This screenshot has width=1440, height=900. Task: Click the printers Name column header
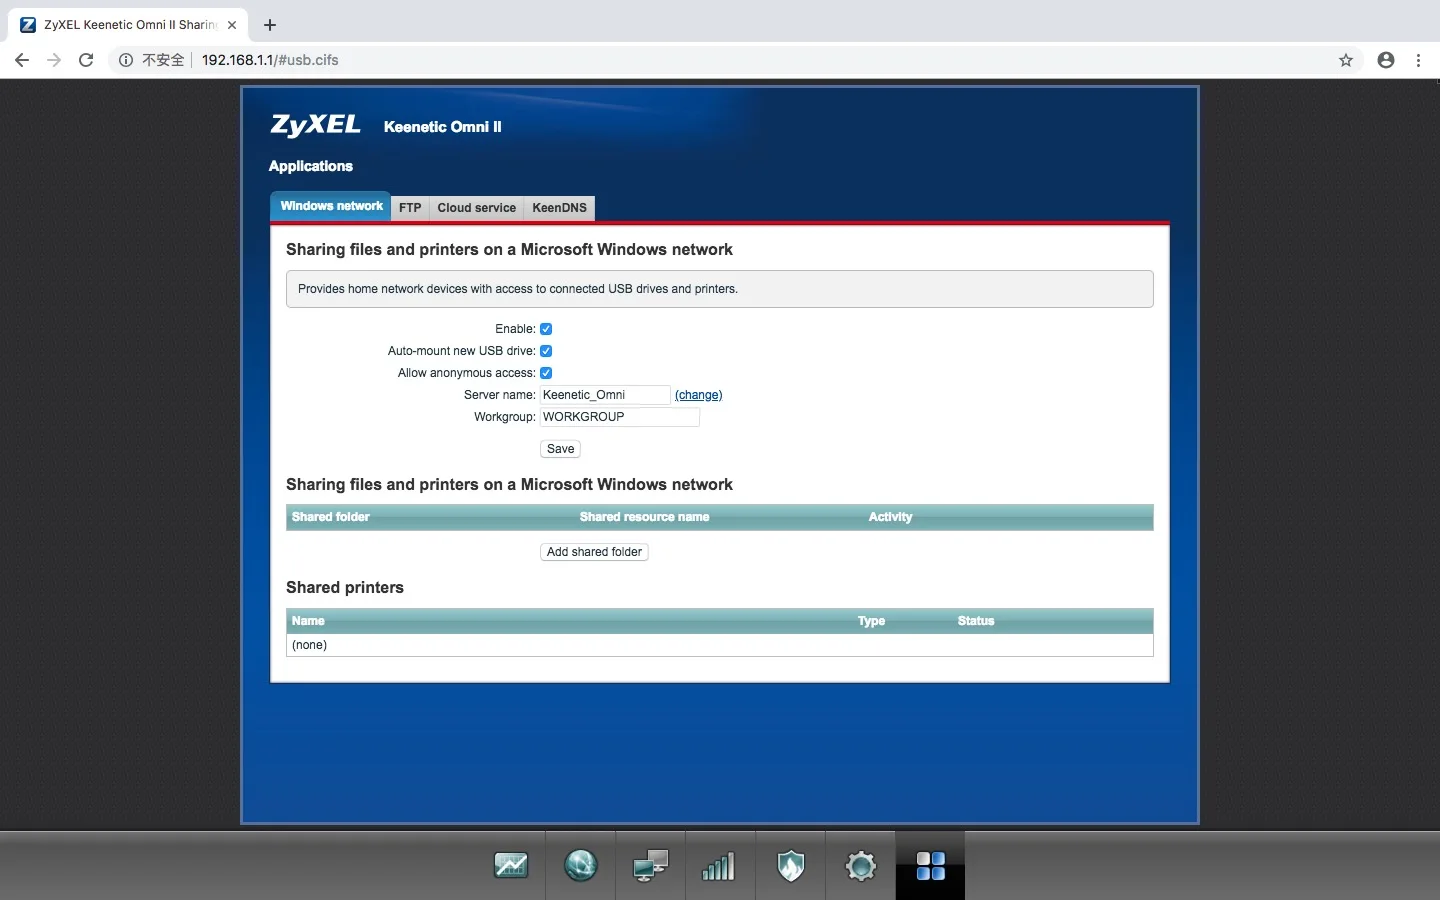(x=308, y=621)
